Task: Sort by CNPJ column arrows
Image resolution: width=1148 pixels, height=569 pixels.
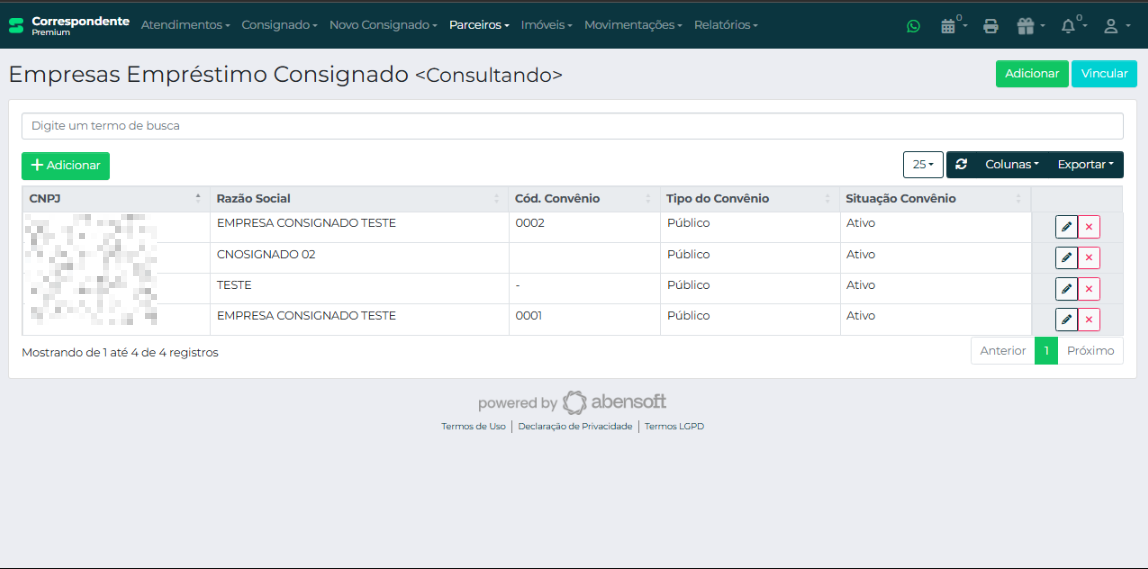Action: 198,198
